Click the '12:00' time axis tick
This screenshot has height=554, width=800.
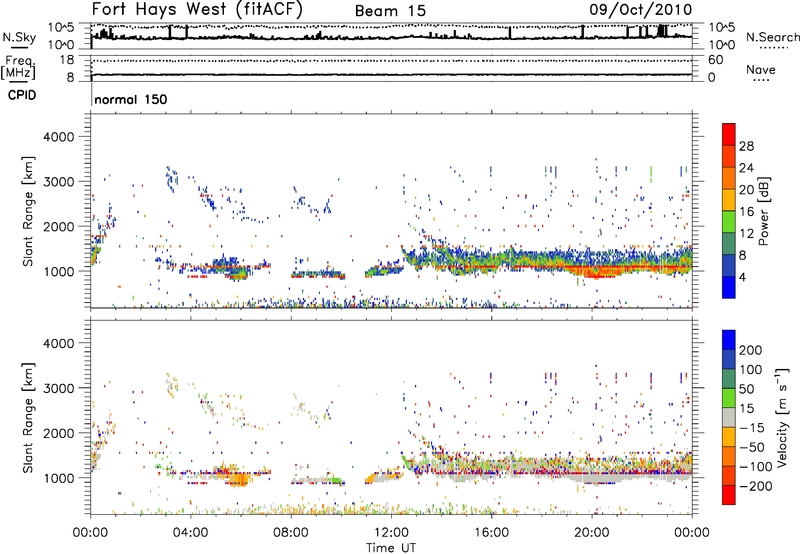[x=391, y=533]
